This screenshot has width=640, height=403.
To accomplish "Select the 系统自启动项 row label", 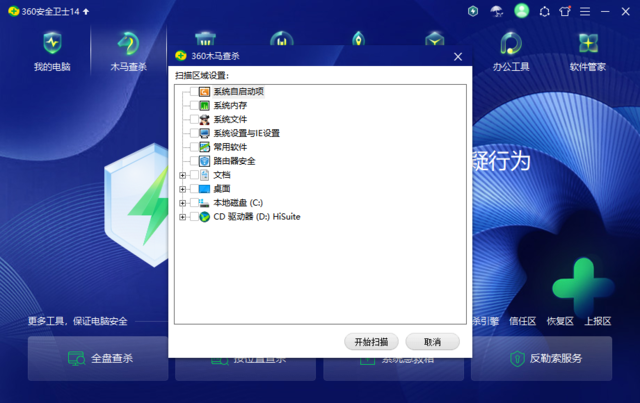I will (239, 91).
